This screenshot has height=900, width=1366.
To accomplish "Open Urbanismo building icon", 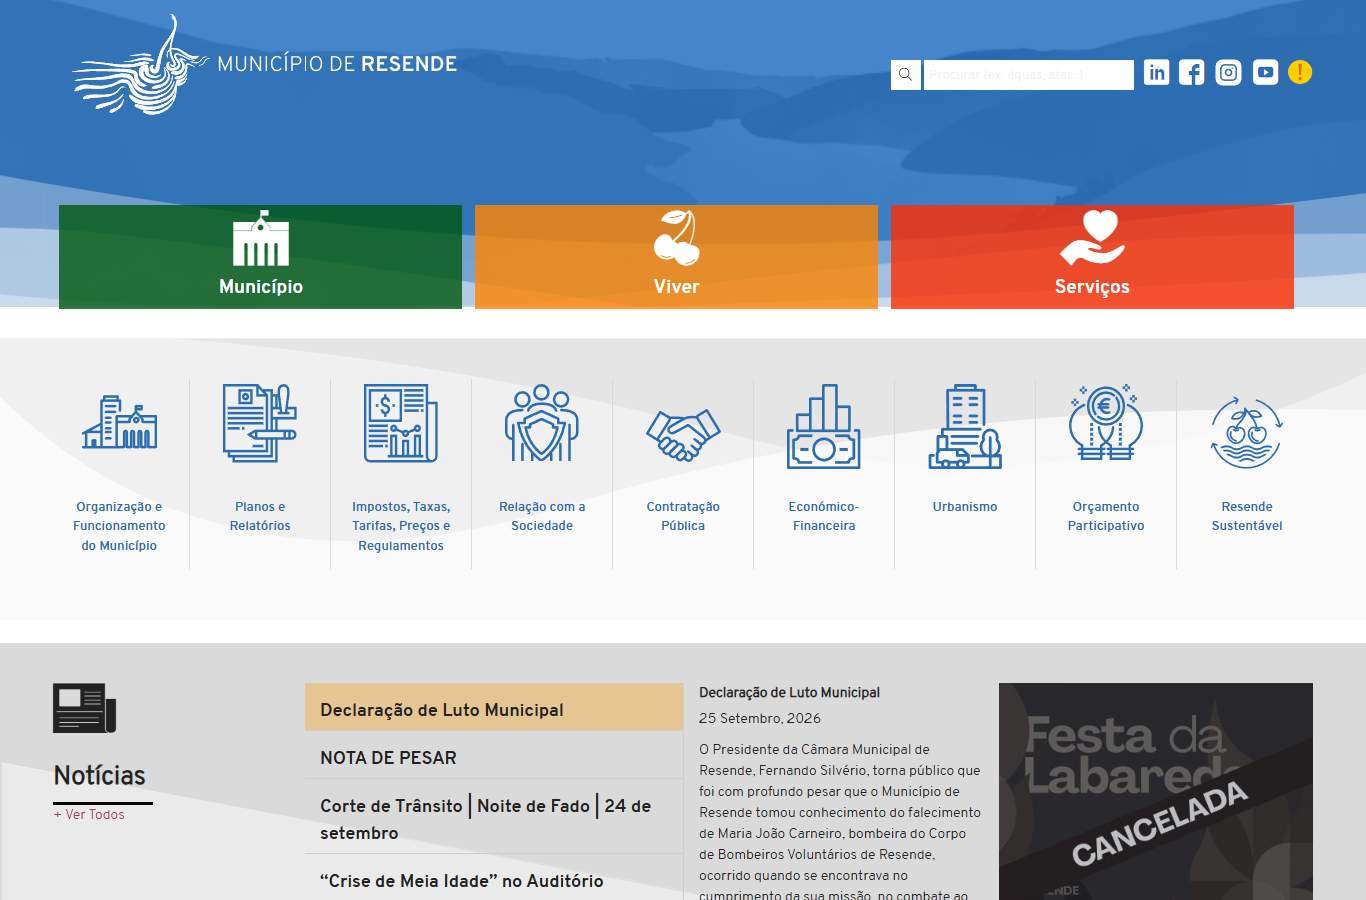I will click(x=965, y=426).
